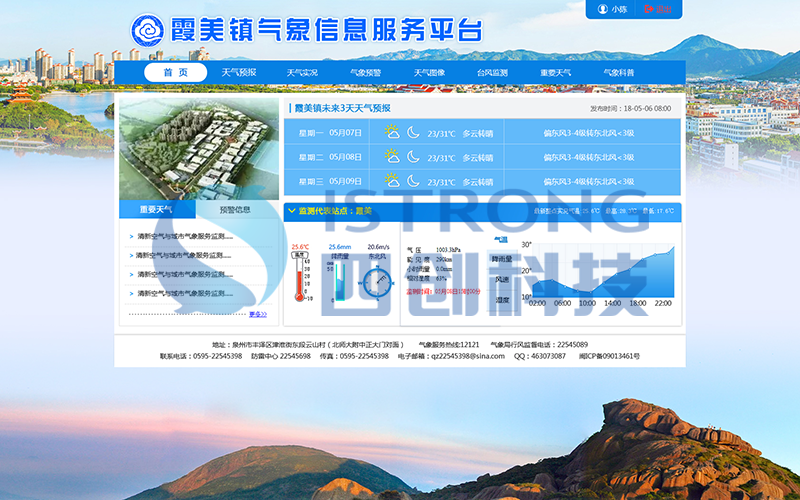Click the username 小陈
The width and height of the screenshot is (800, 500).
click(619, 9)
